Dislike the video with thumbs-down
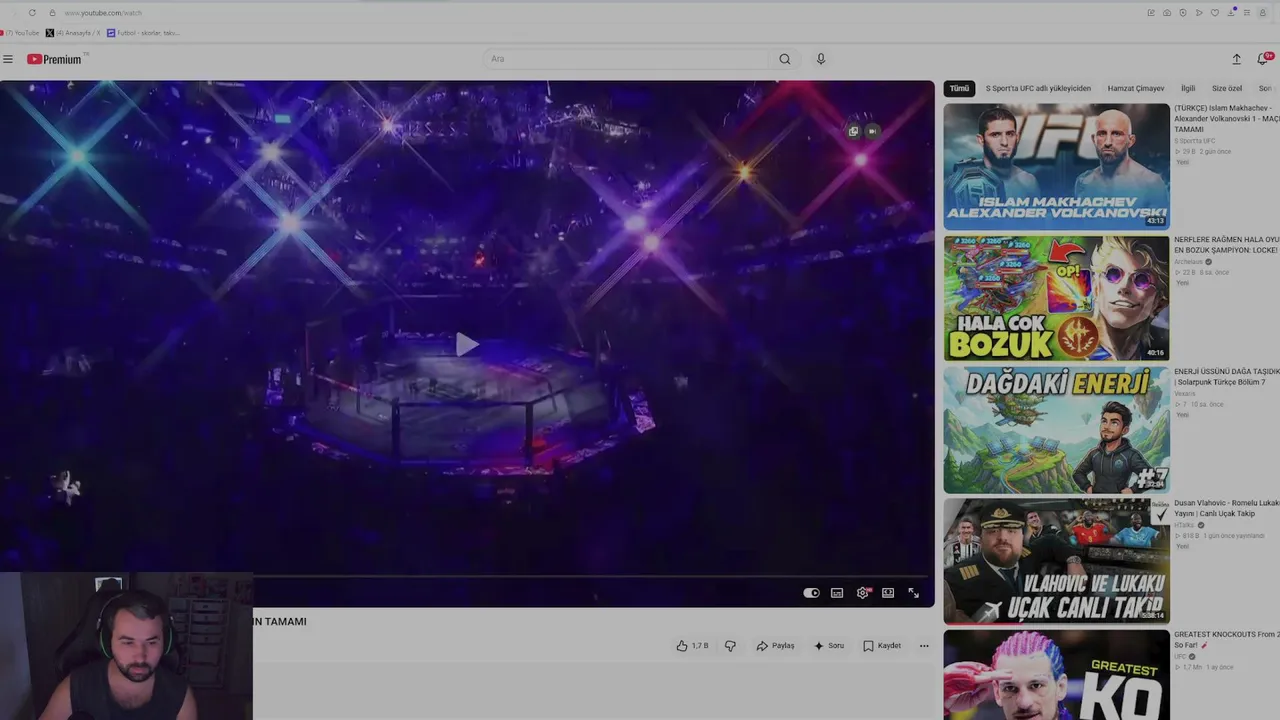This screenshot has width=1280, height=720. 730,646
